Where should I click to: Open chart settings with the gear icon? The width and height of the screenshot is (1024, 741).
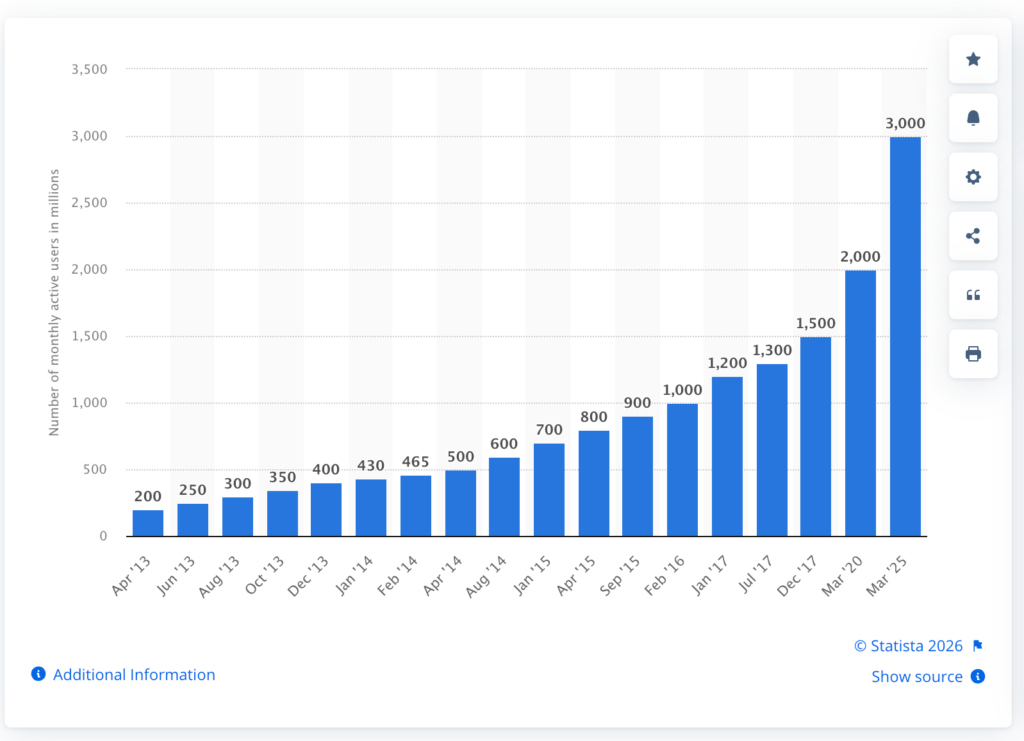[x=972, y=177]
